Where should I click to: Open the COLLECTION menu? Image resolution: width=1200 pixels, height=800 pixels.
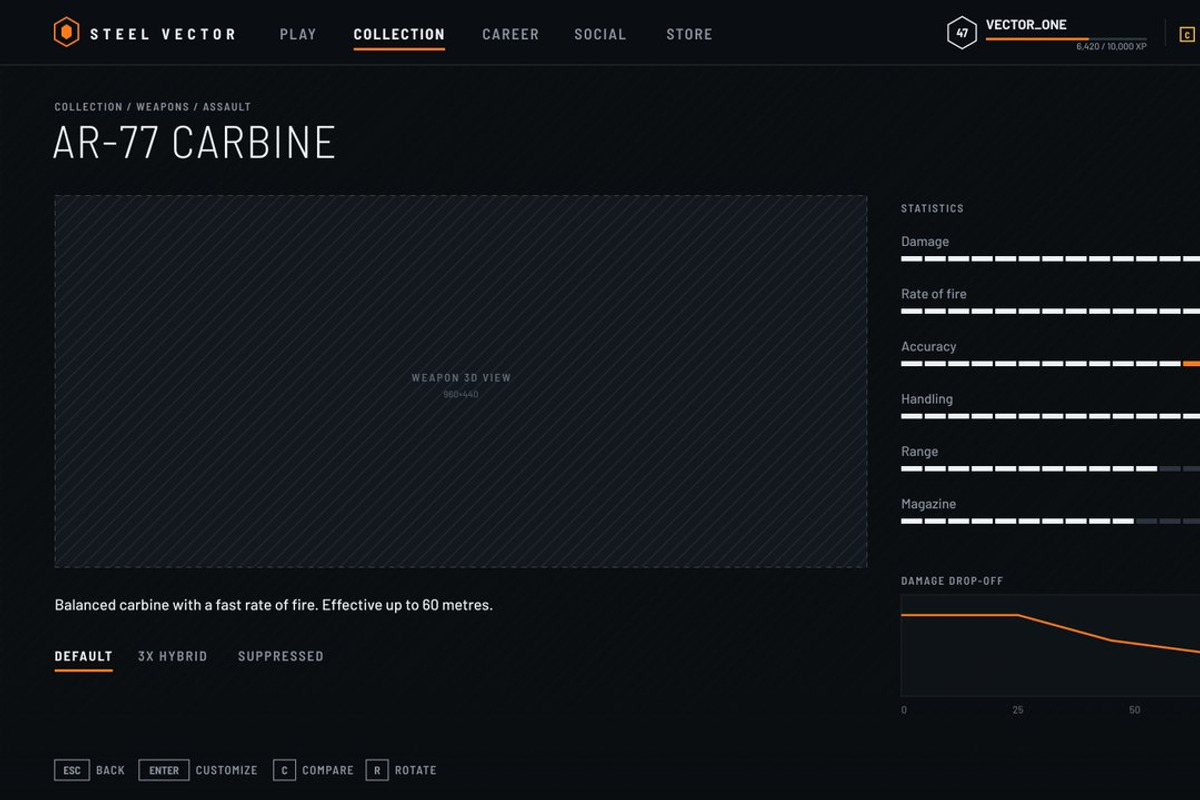[399, 34]
